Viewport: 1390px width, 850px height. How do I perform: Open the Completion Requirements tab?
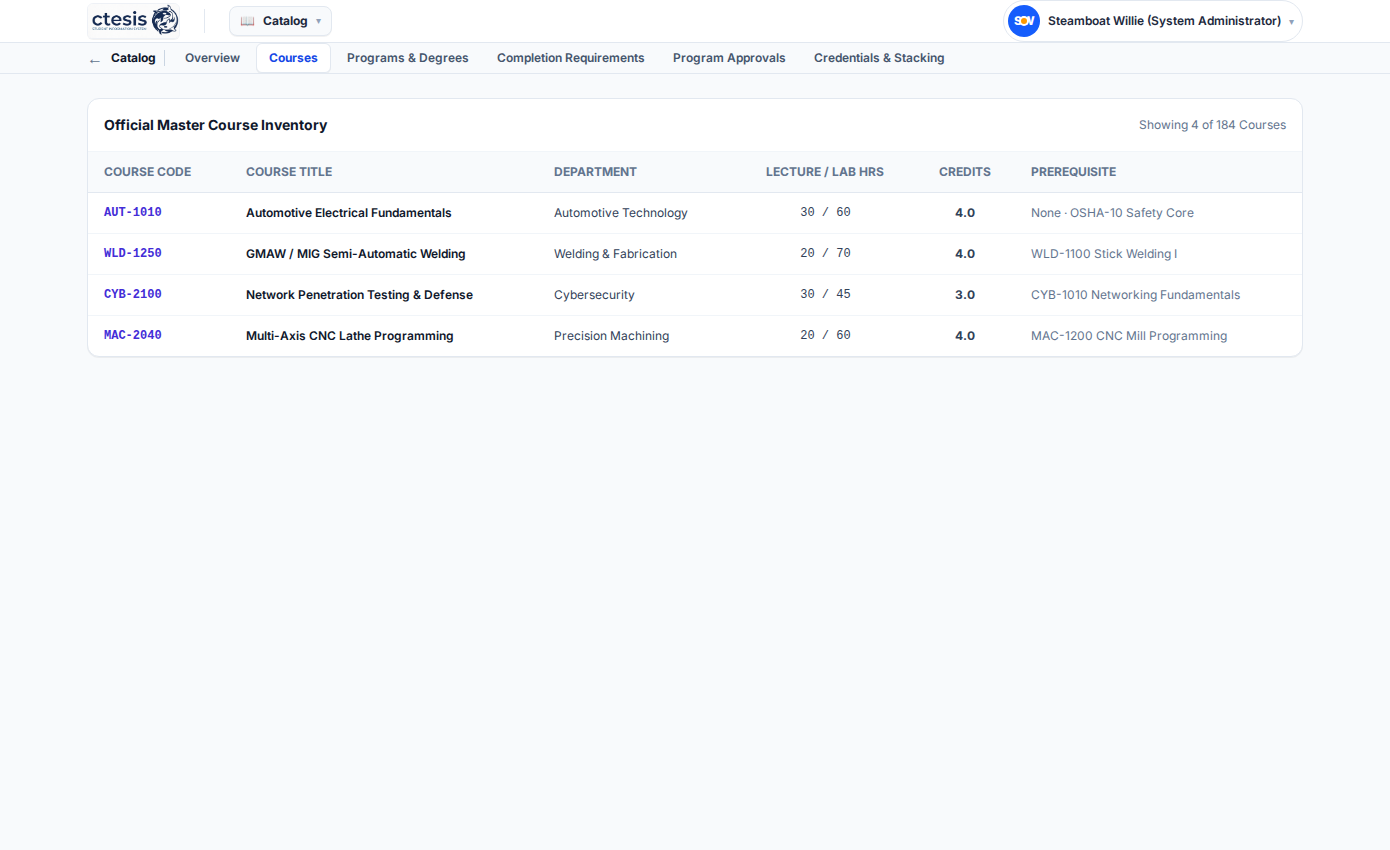(x=570, y=58)
